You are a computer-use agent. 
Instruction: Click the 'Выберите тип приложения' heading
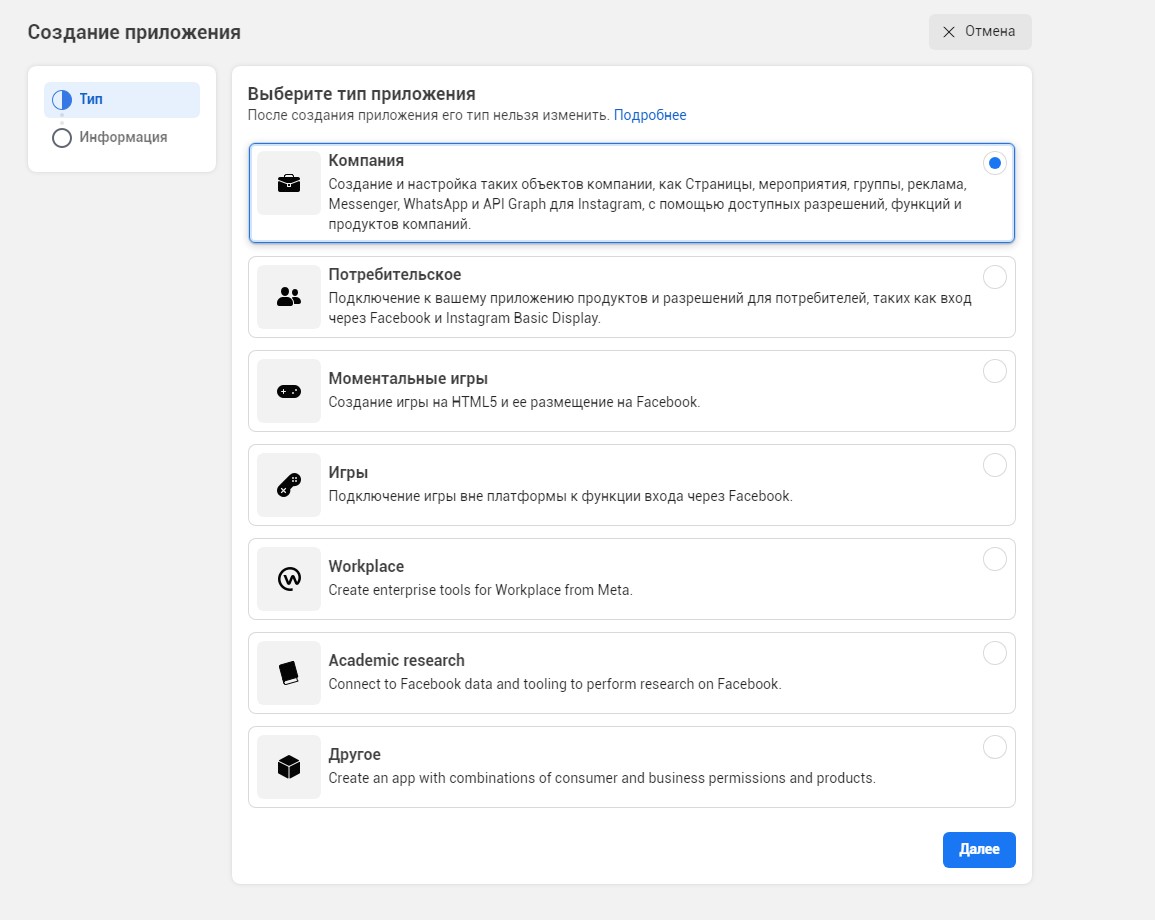pos(362,94)
